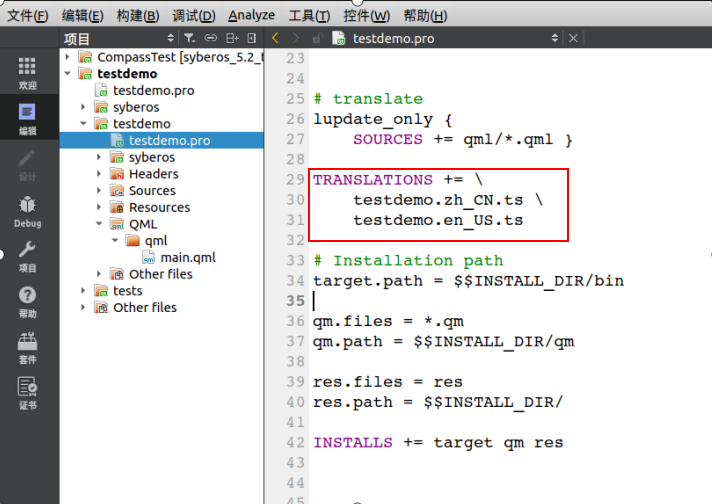This screenshot has width=712, height=504.
Task: Open Help (帮助) mode in sidebar
Action: click(x=27, y=301)
